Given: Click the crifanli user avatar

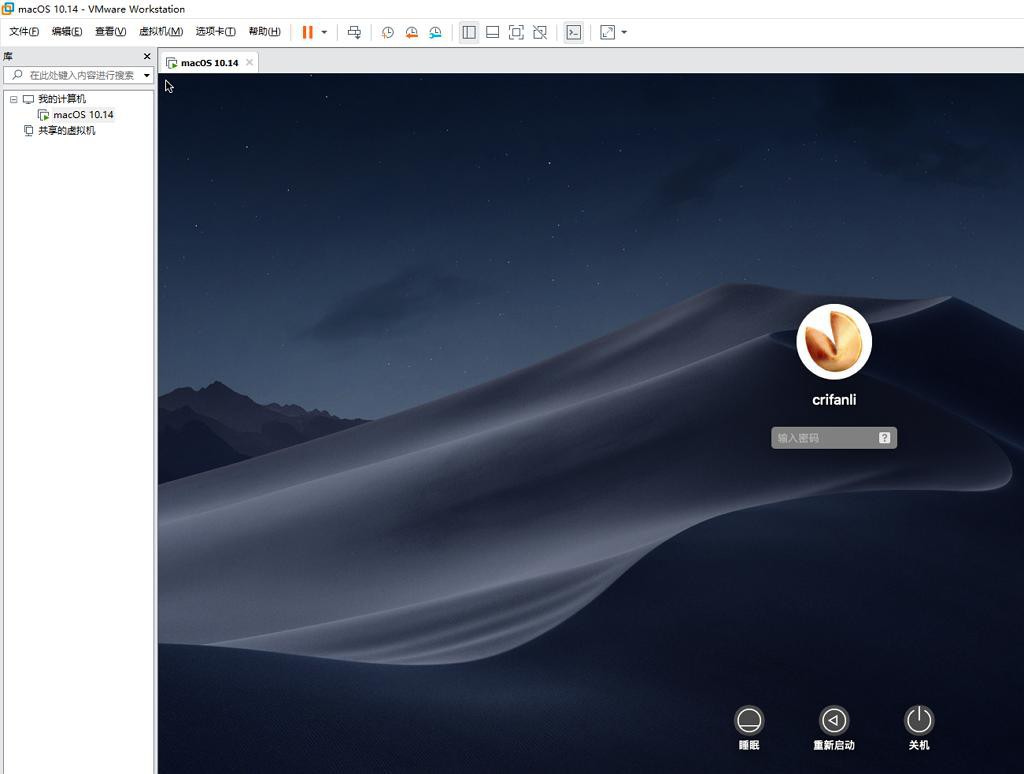Looking at the screenshot, I should click(x=834, y=342).
